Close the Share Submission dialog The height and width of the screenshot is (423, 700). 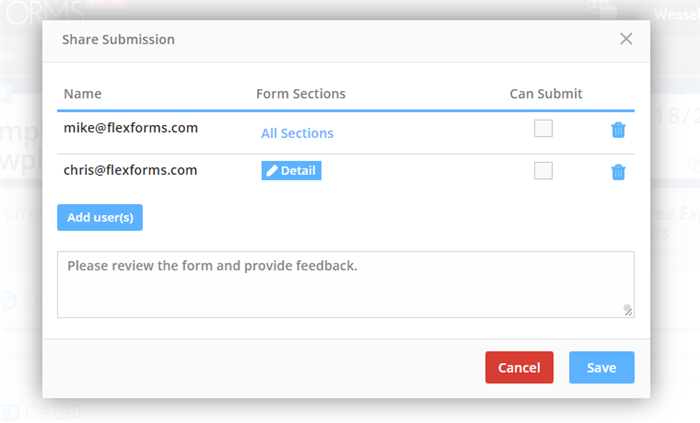(626, 39)
